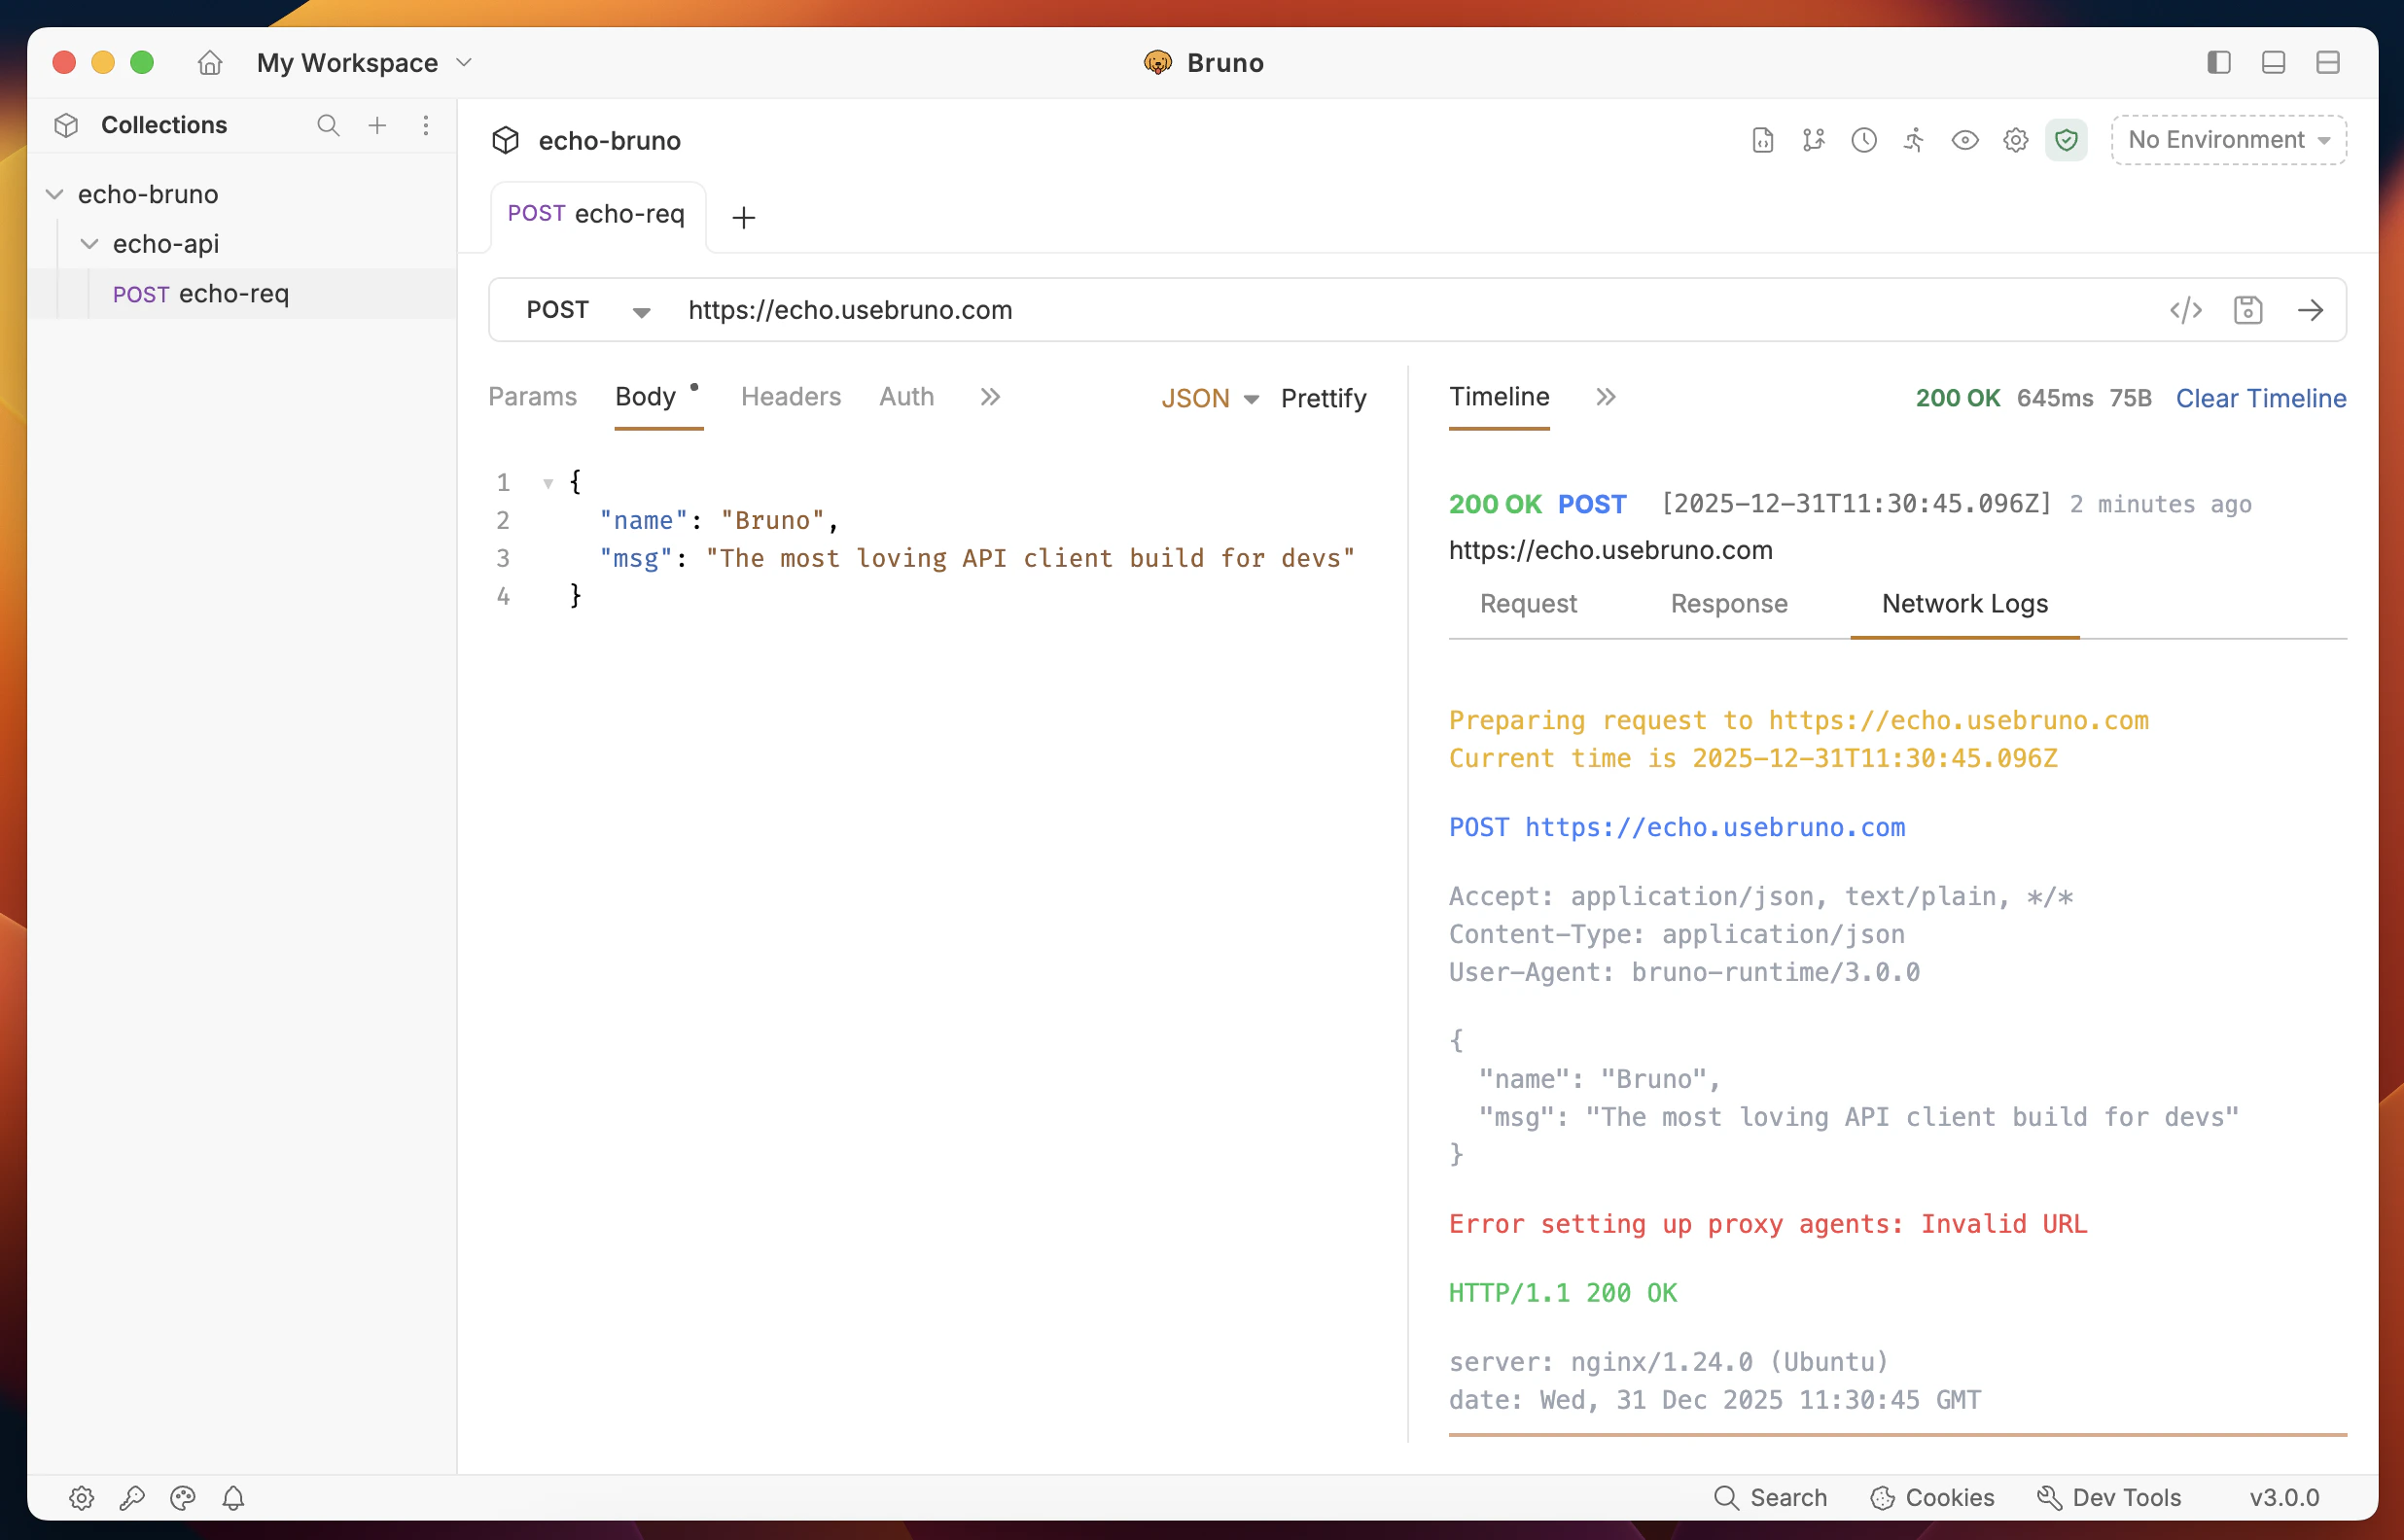
Task: Toggle the green shield safe mode icon
Action: [2066, 140]
